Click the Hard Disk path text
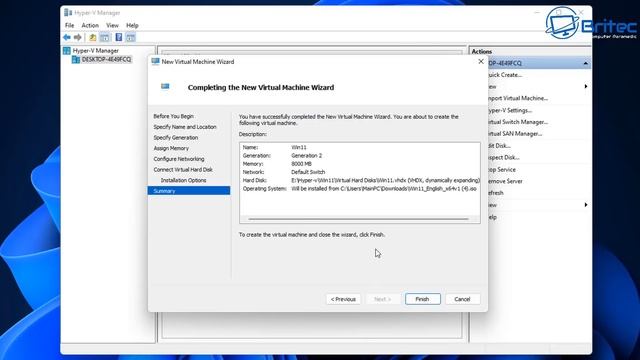The width and height of the screenshot is (640, 360). click(385, 180)
